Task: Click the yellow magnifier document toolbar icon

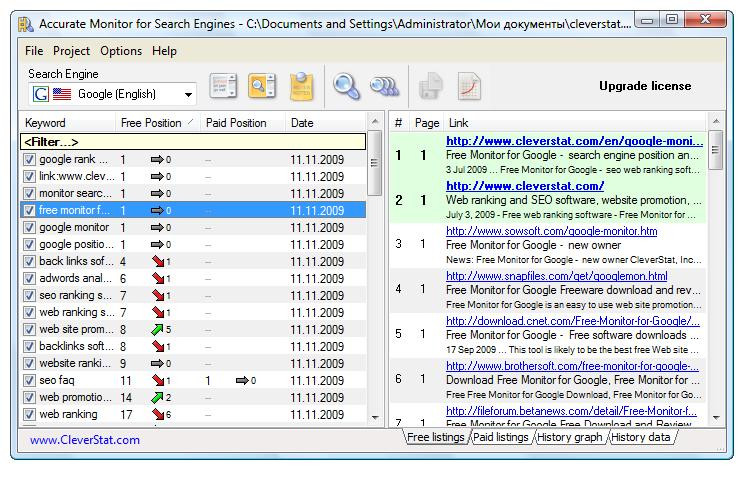Action: (x=262, y=87)
